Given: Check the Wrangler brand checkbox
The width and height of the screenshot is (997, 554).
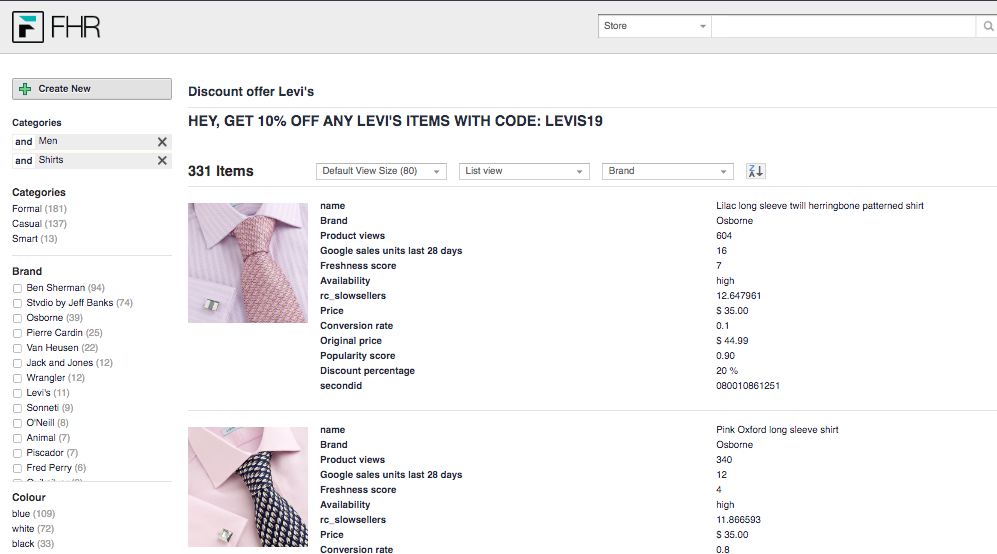Looking at the screenshot, I should coord(17,378).
